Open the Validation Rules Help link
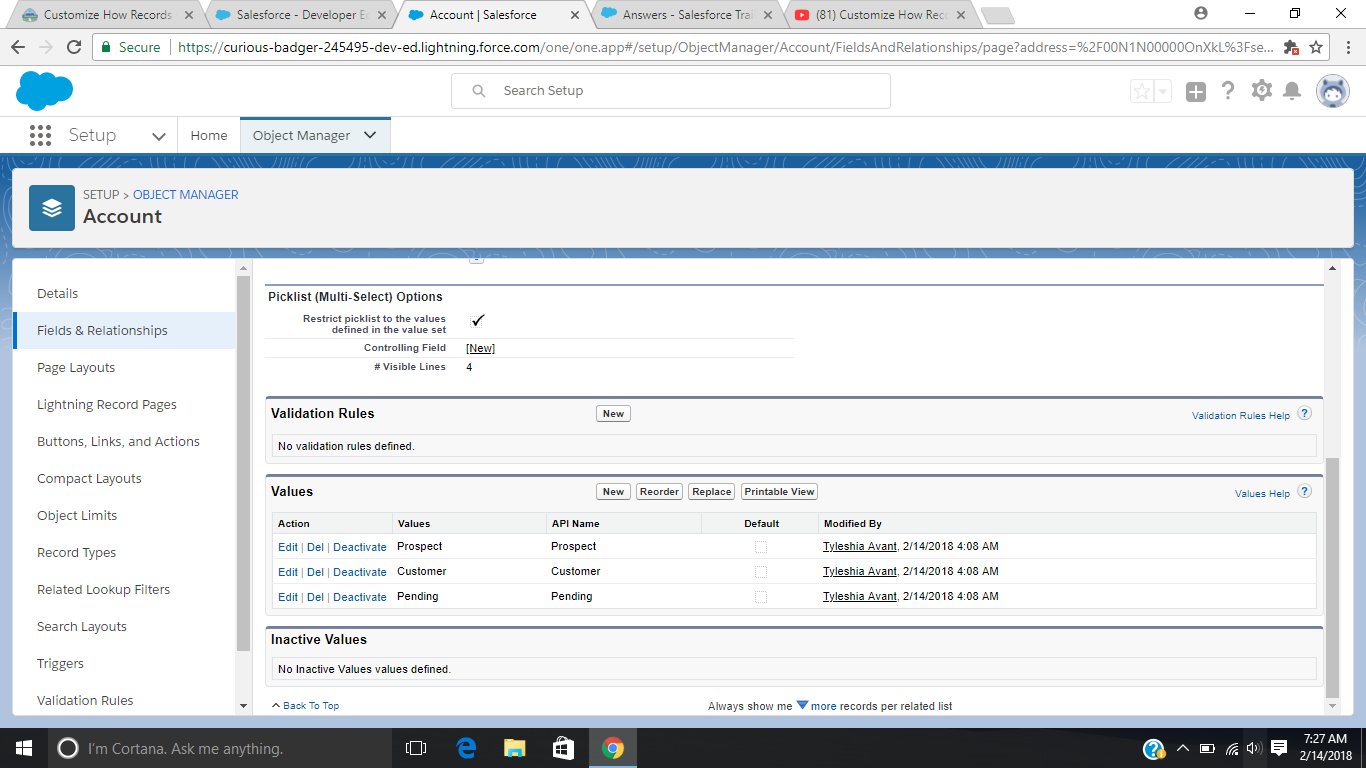The height and width of the screenshot is (768, 1366). (x=1241, y=415)
